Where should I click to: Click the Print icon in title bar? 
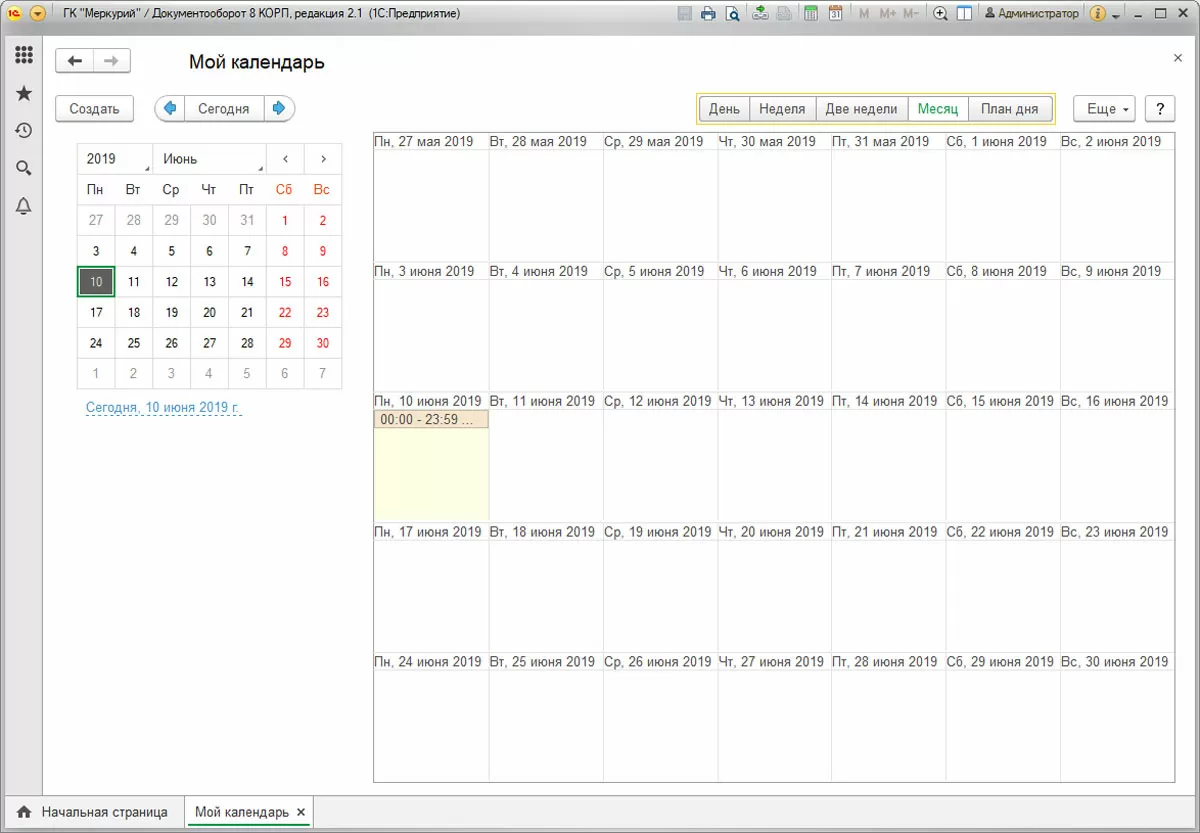coord(708,14)
